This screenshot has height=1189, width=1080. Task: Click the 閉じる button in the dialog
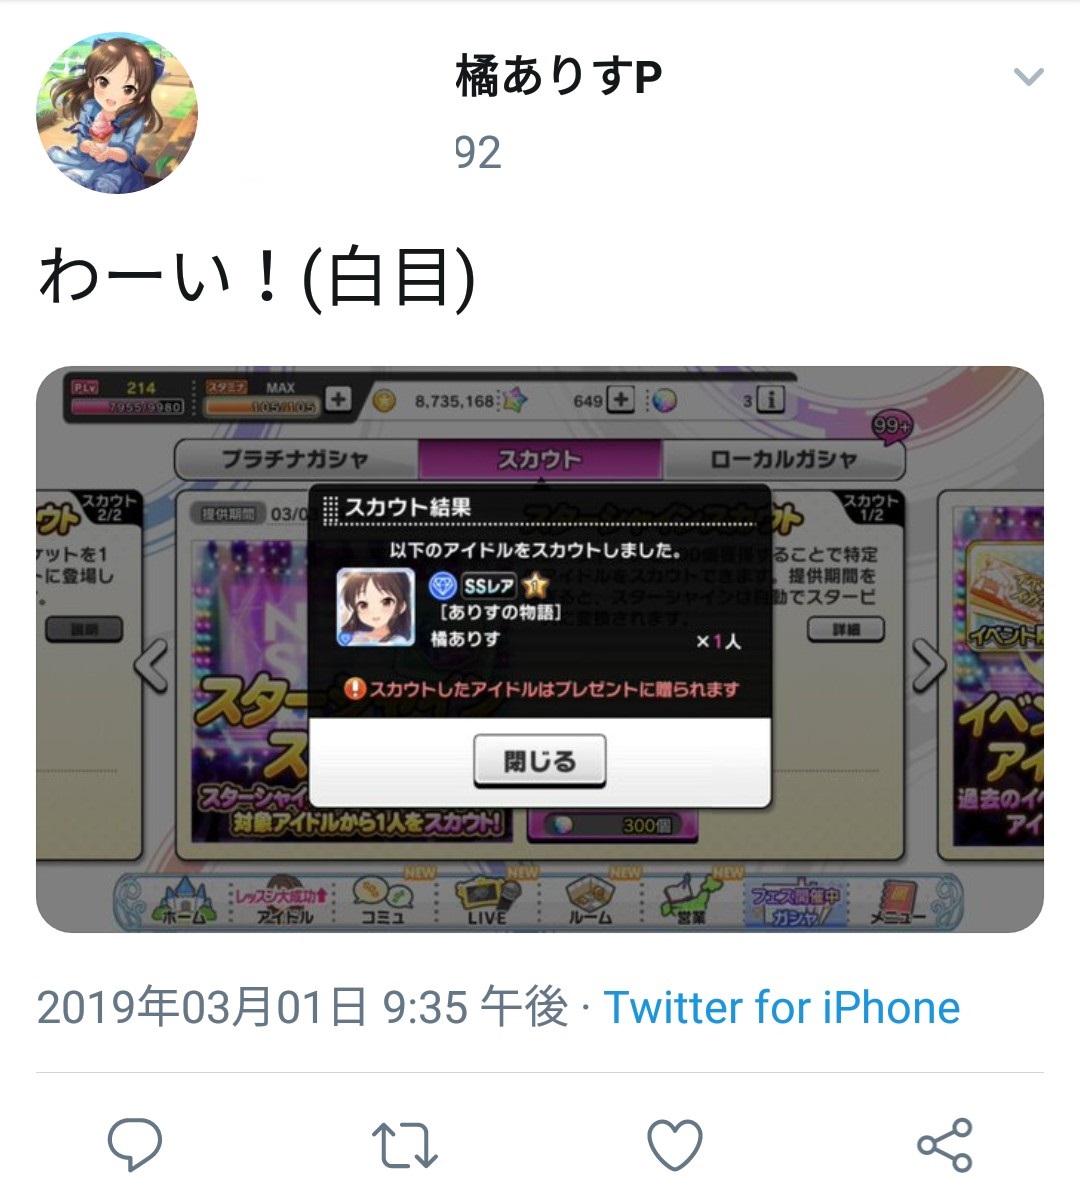(540, 761)
